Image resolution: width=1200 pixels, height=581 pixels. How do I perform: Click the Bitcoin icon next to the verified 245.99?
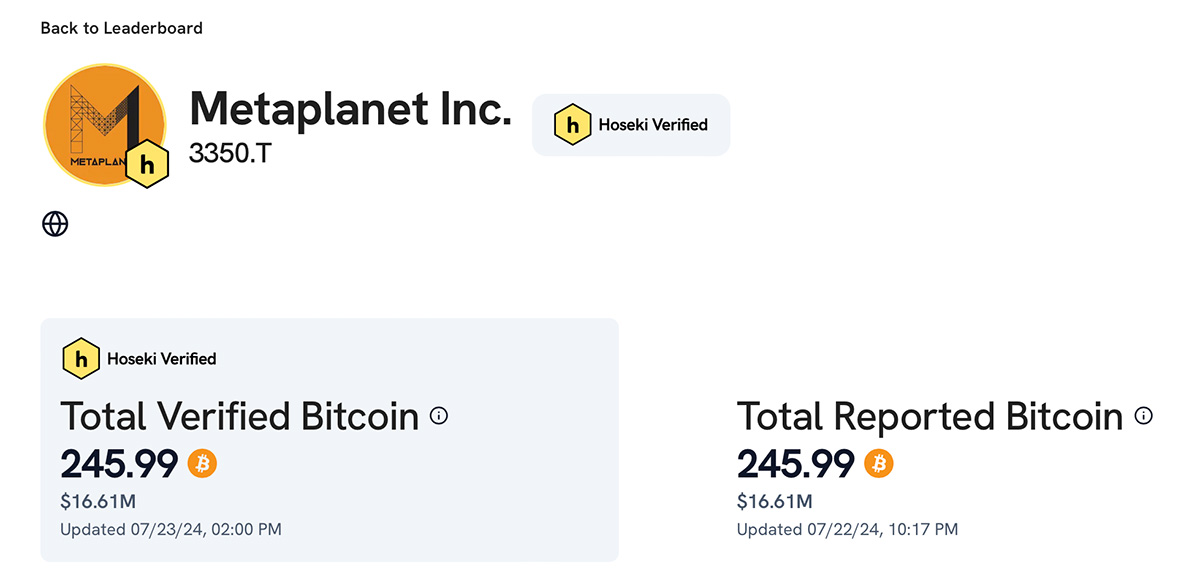click(x=202, y=463)
